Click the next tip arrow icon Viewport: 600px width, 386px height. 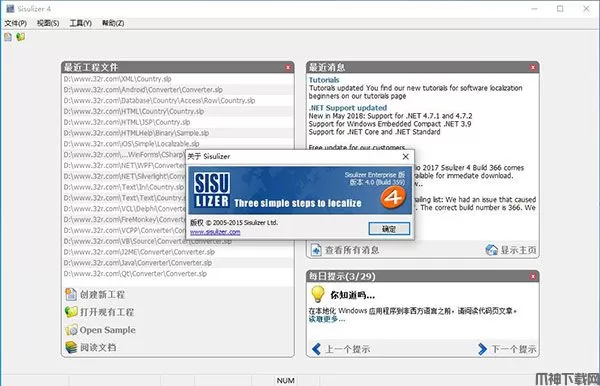tap(483, 349)
